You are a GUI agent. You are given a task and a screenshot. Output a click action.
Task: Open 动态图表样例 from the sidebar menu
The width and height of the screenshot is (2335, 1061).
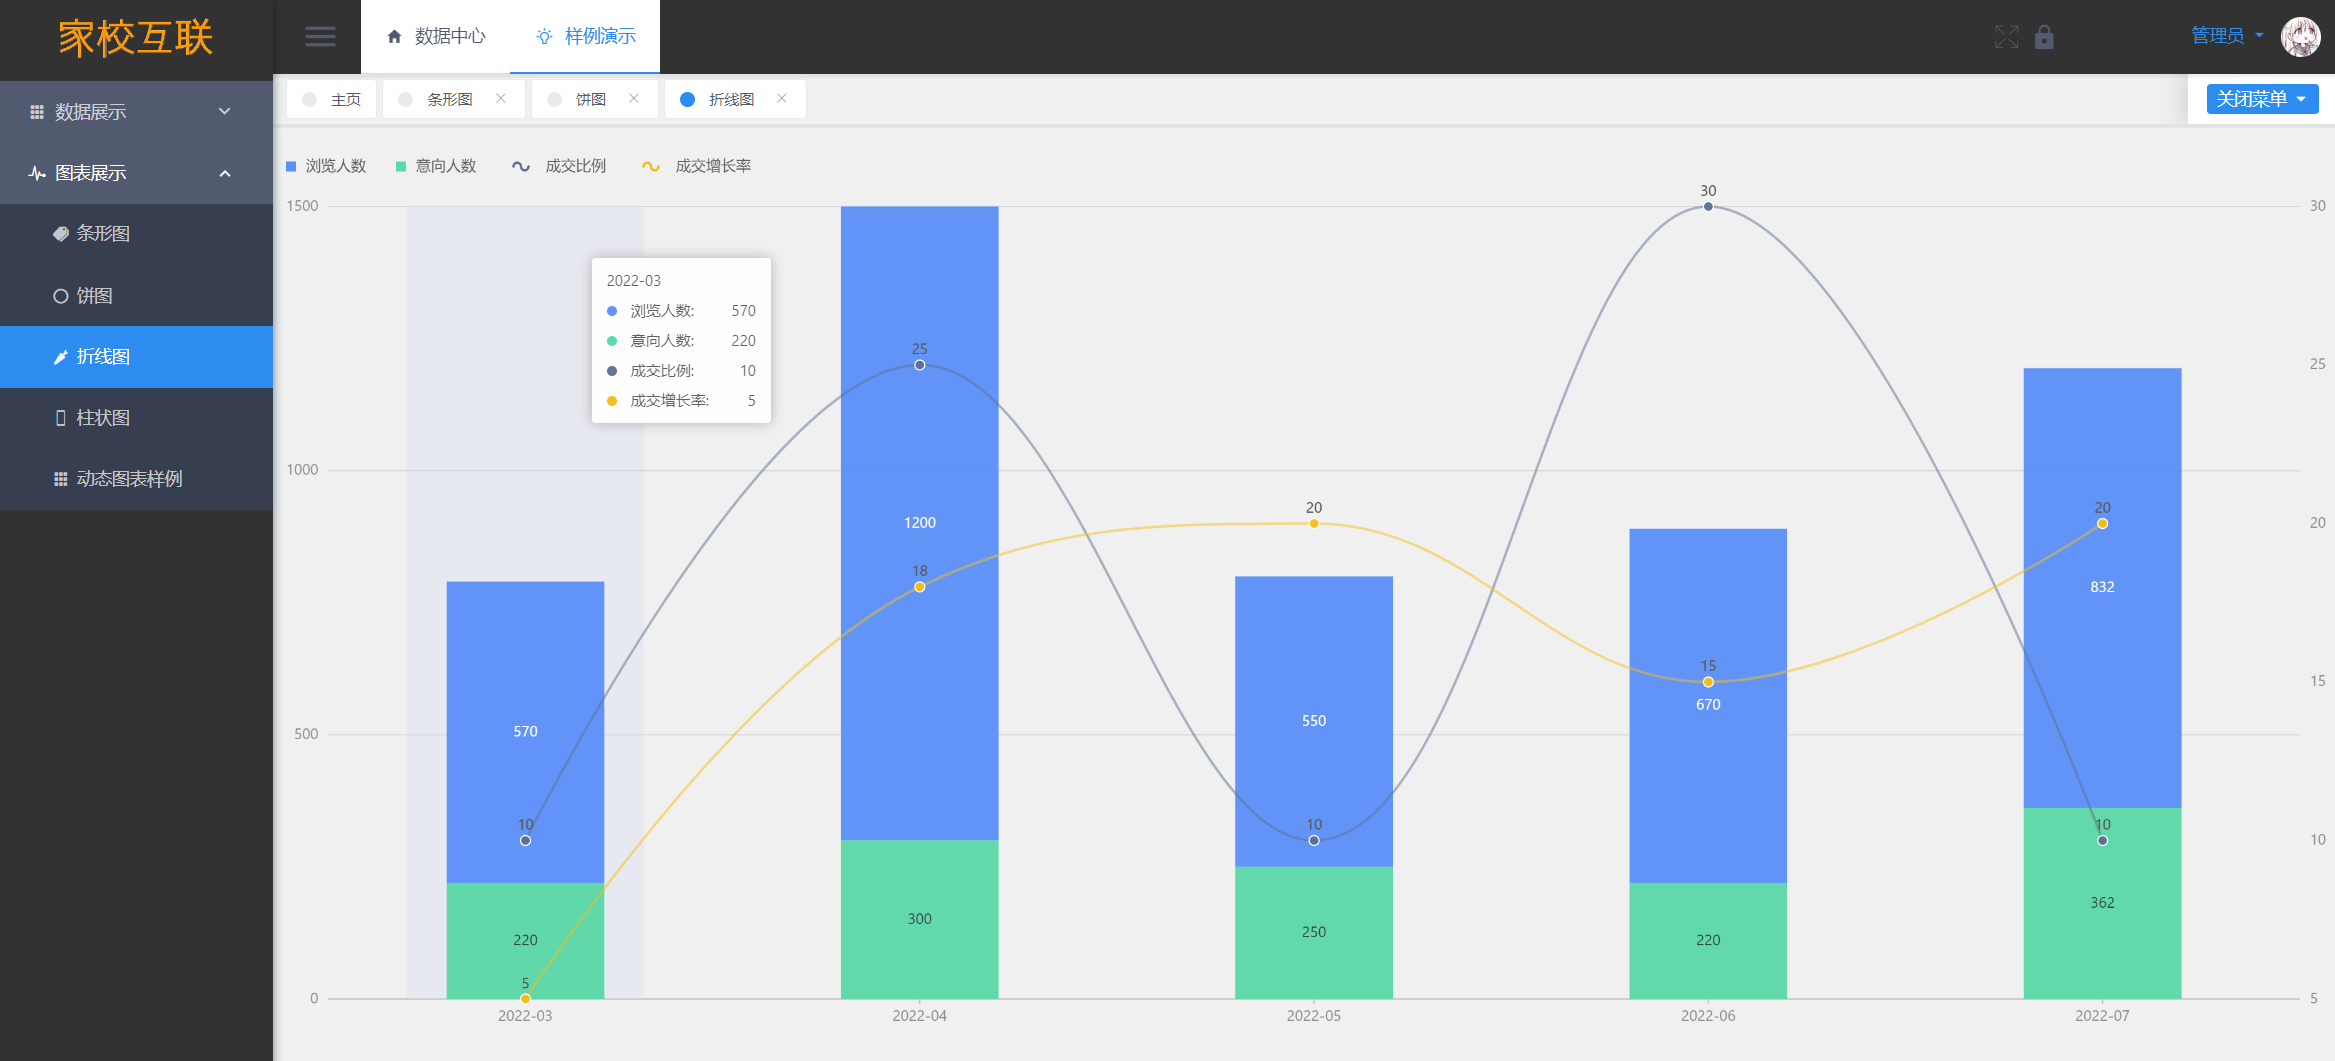pos(136,479)
